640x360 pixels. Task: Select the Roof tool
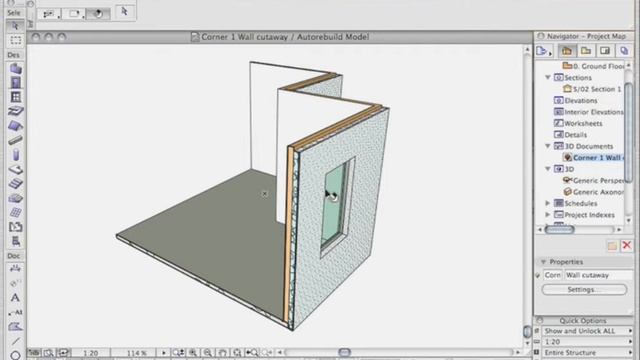coord(16,126)
